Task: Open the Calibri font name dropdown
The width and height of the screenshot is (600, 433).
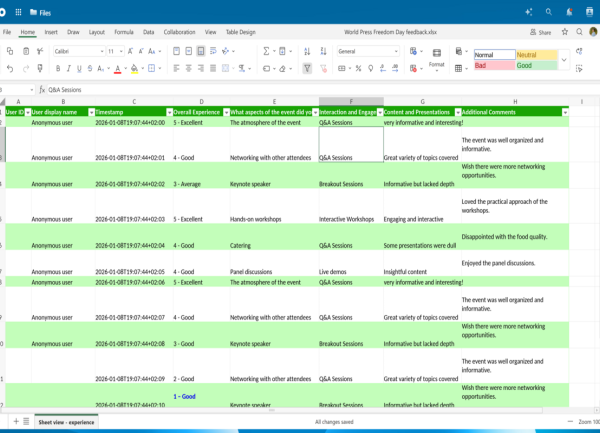Action: [x=102, y=51]
